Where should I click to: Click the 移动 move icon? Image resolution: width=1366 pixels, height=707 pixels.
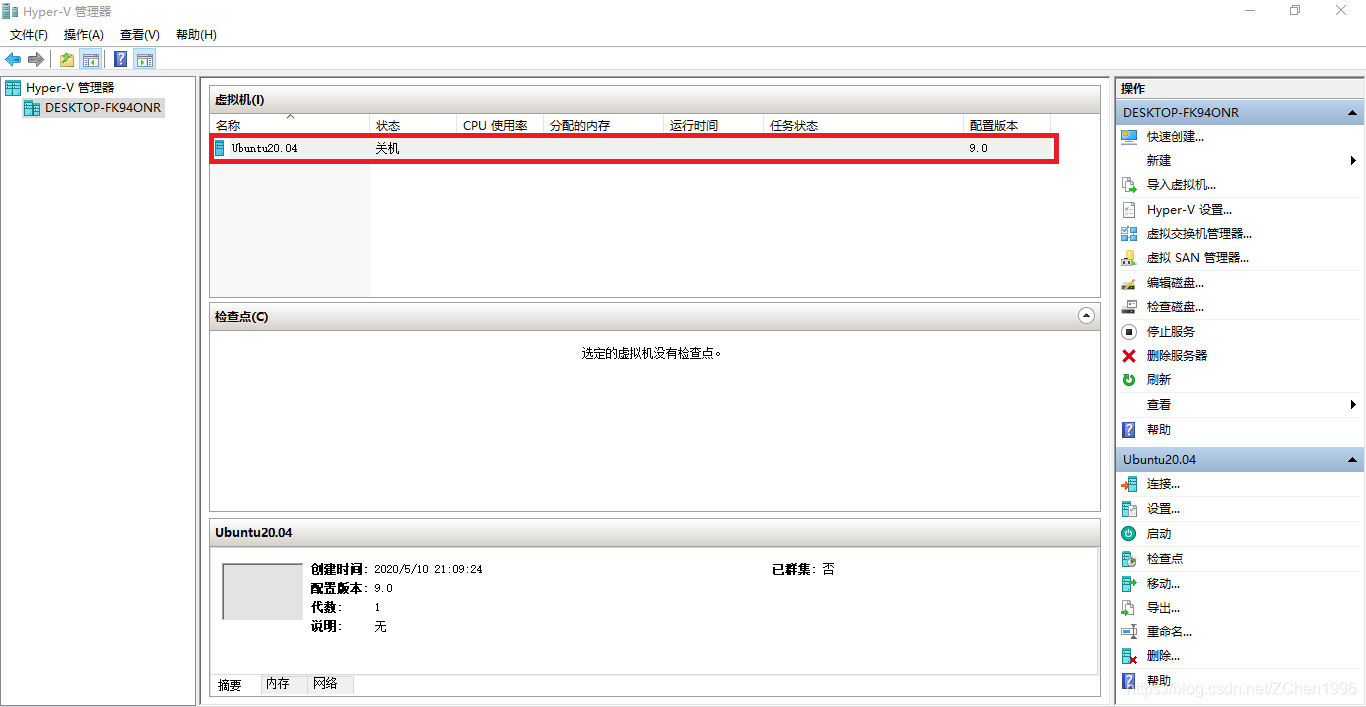click(1129, 583)
